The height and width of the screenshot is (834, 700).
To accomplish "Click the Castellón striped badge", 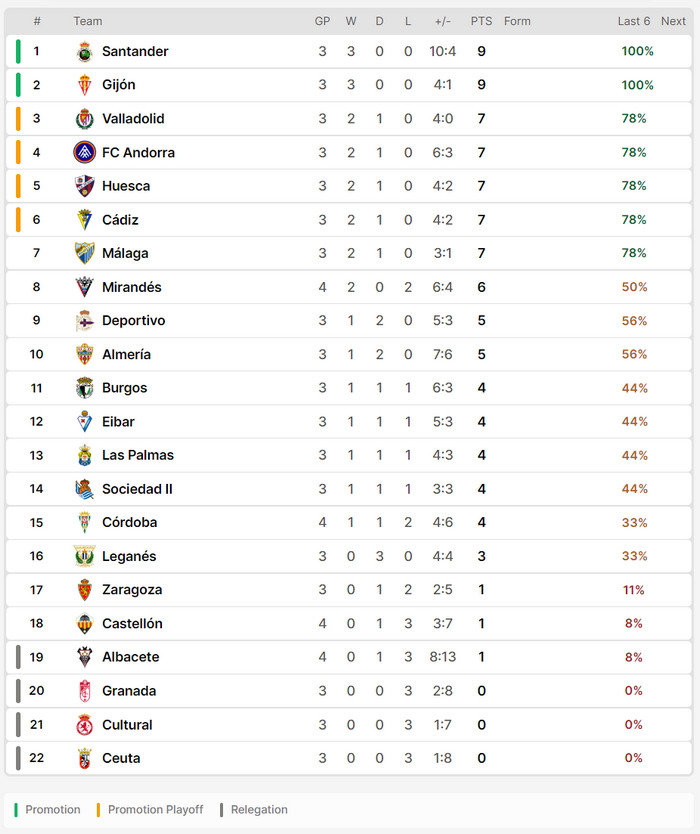I will tap(84, 623).
